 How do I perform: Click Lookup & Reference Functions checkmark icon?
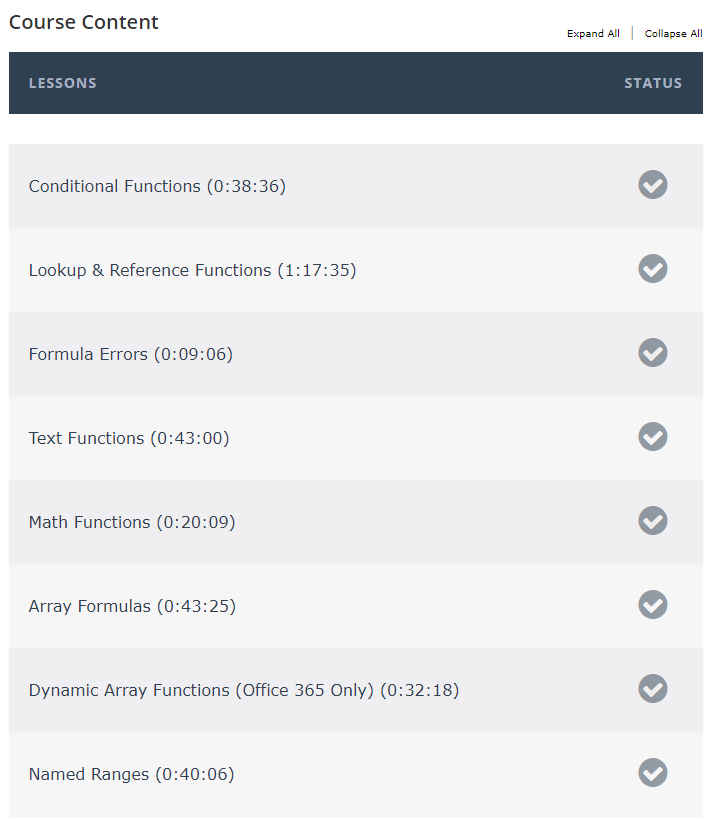tap(652, 269)
